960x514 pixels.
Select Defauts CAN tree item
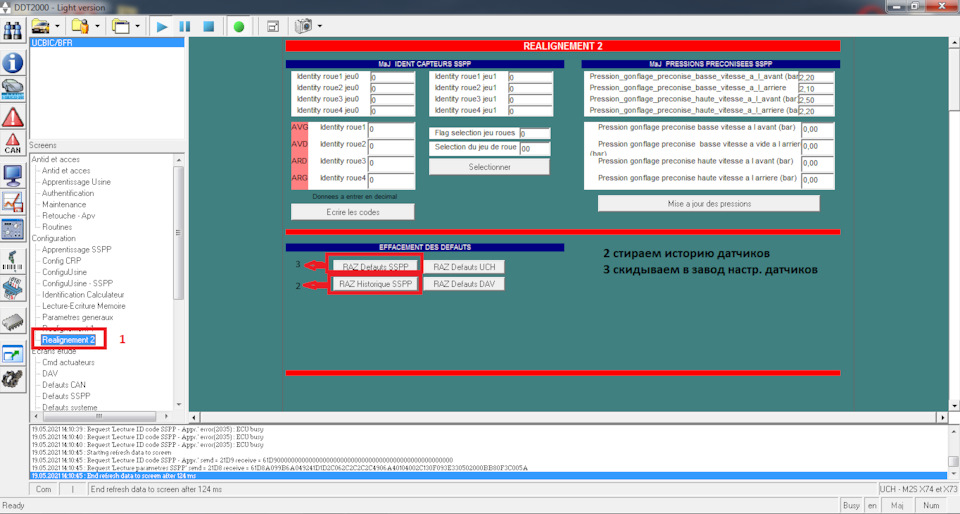click(x=64, y=385)
